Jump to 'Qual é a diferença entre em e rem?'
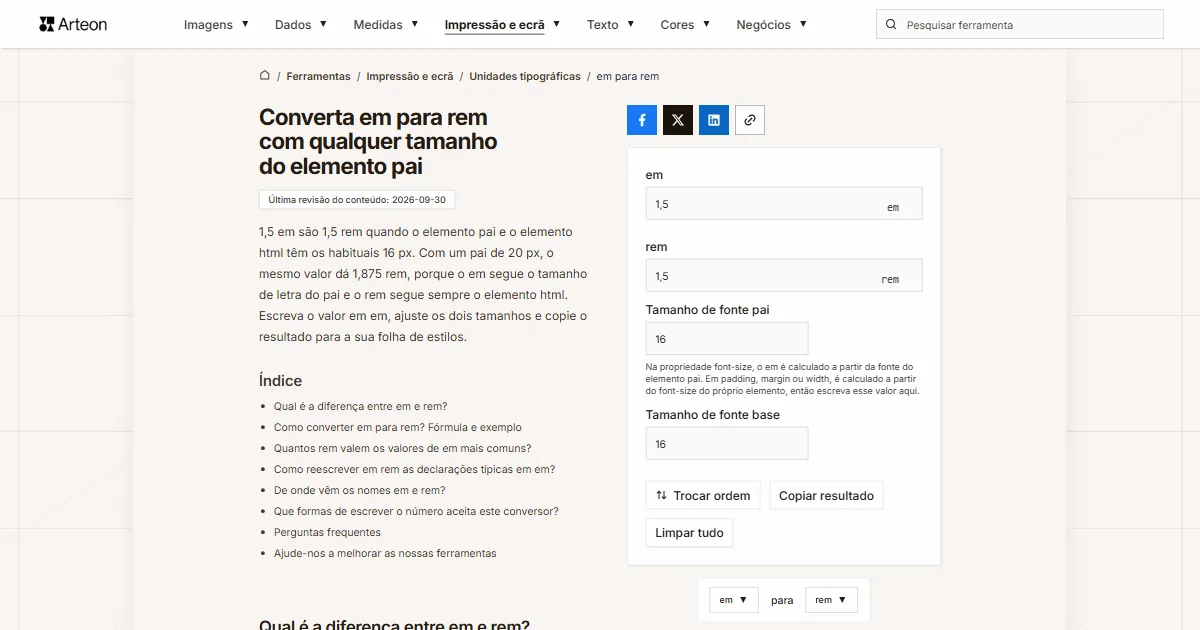 pyautogui.click(x=361, y=406)
